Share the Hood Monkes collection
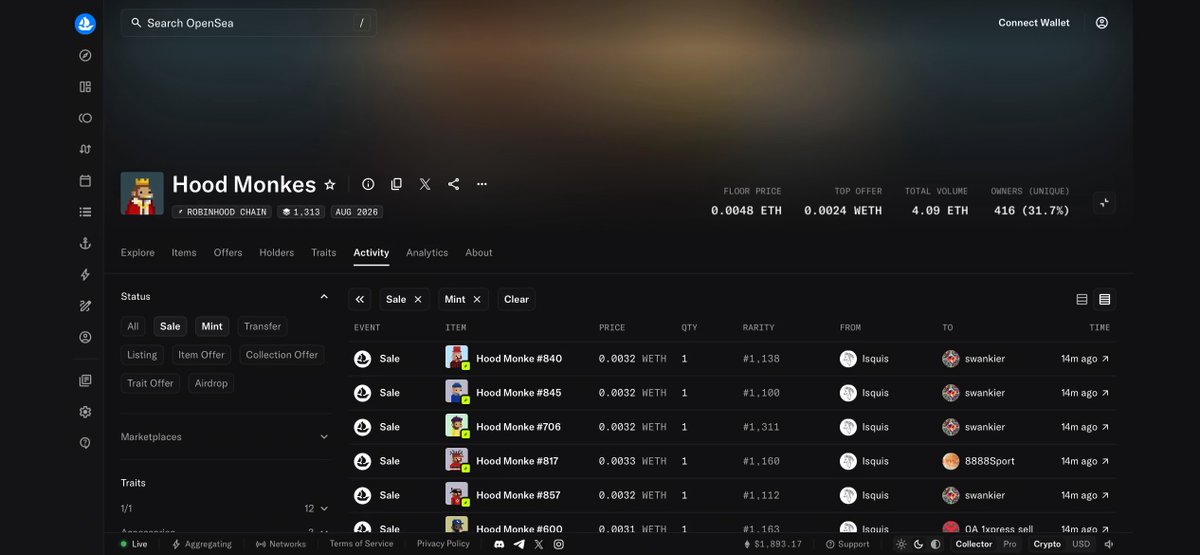The image size is (1200, 555). pyautogui.click(x=453, y=184)
